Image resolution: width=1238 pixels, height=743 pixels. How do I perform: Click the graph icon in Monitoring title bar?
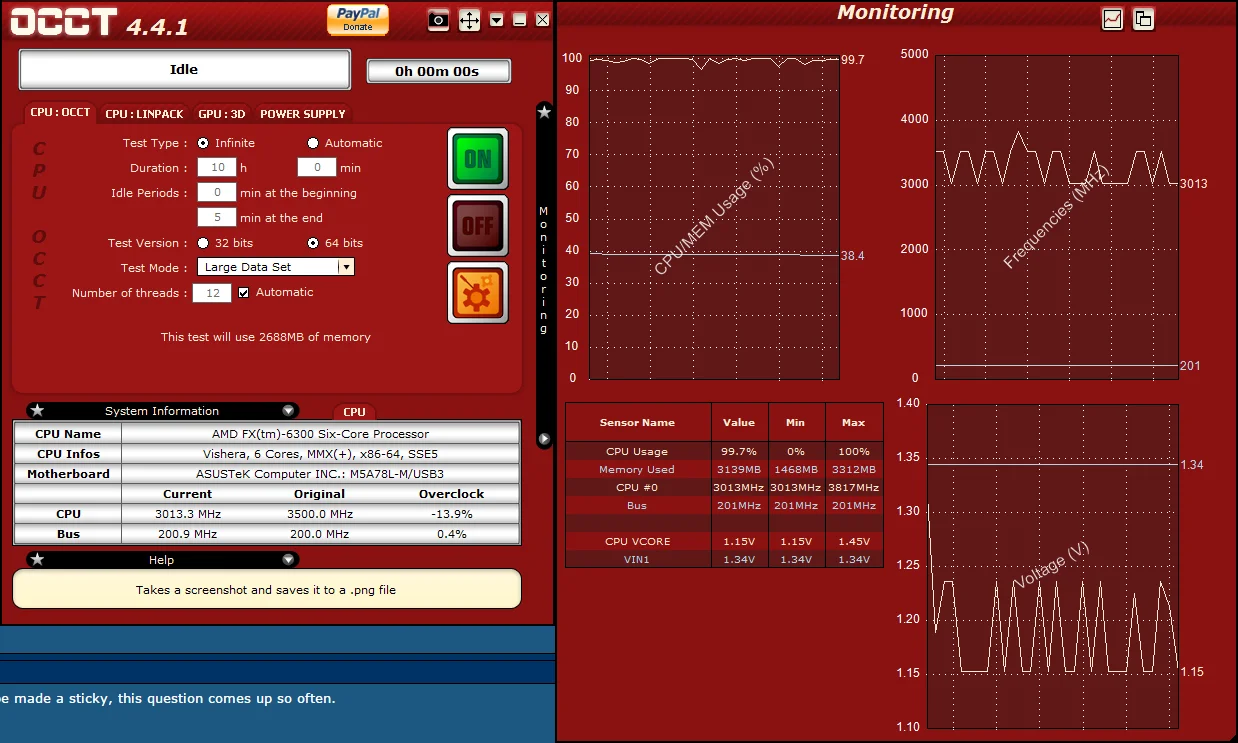pos(1112,19)
